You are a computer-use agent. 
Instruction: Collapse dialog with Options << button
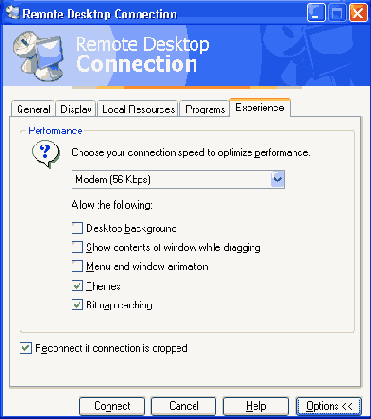tap(329, 406)
